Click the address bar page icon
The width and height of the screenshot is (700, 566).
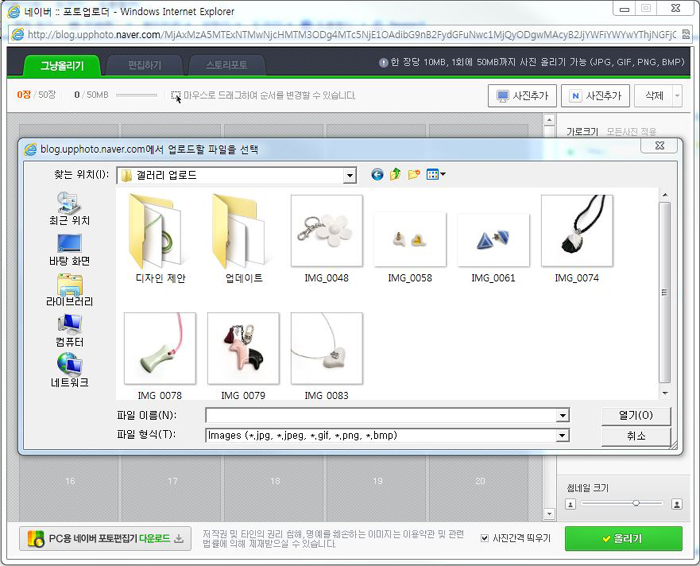18,34
